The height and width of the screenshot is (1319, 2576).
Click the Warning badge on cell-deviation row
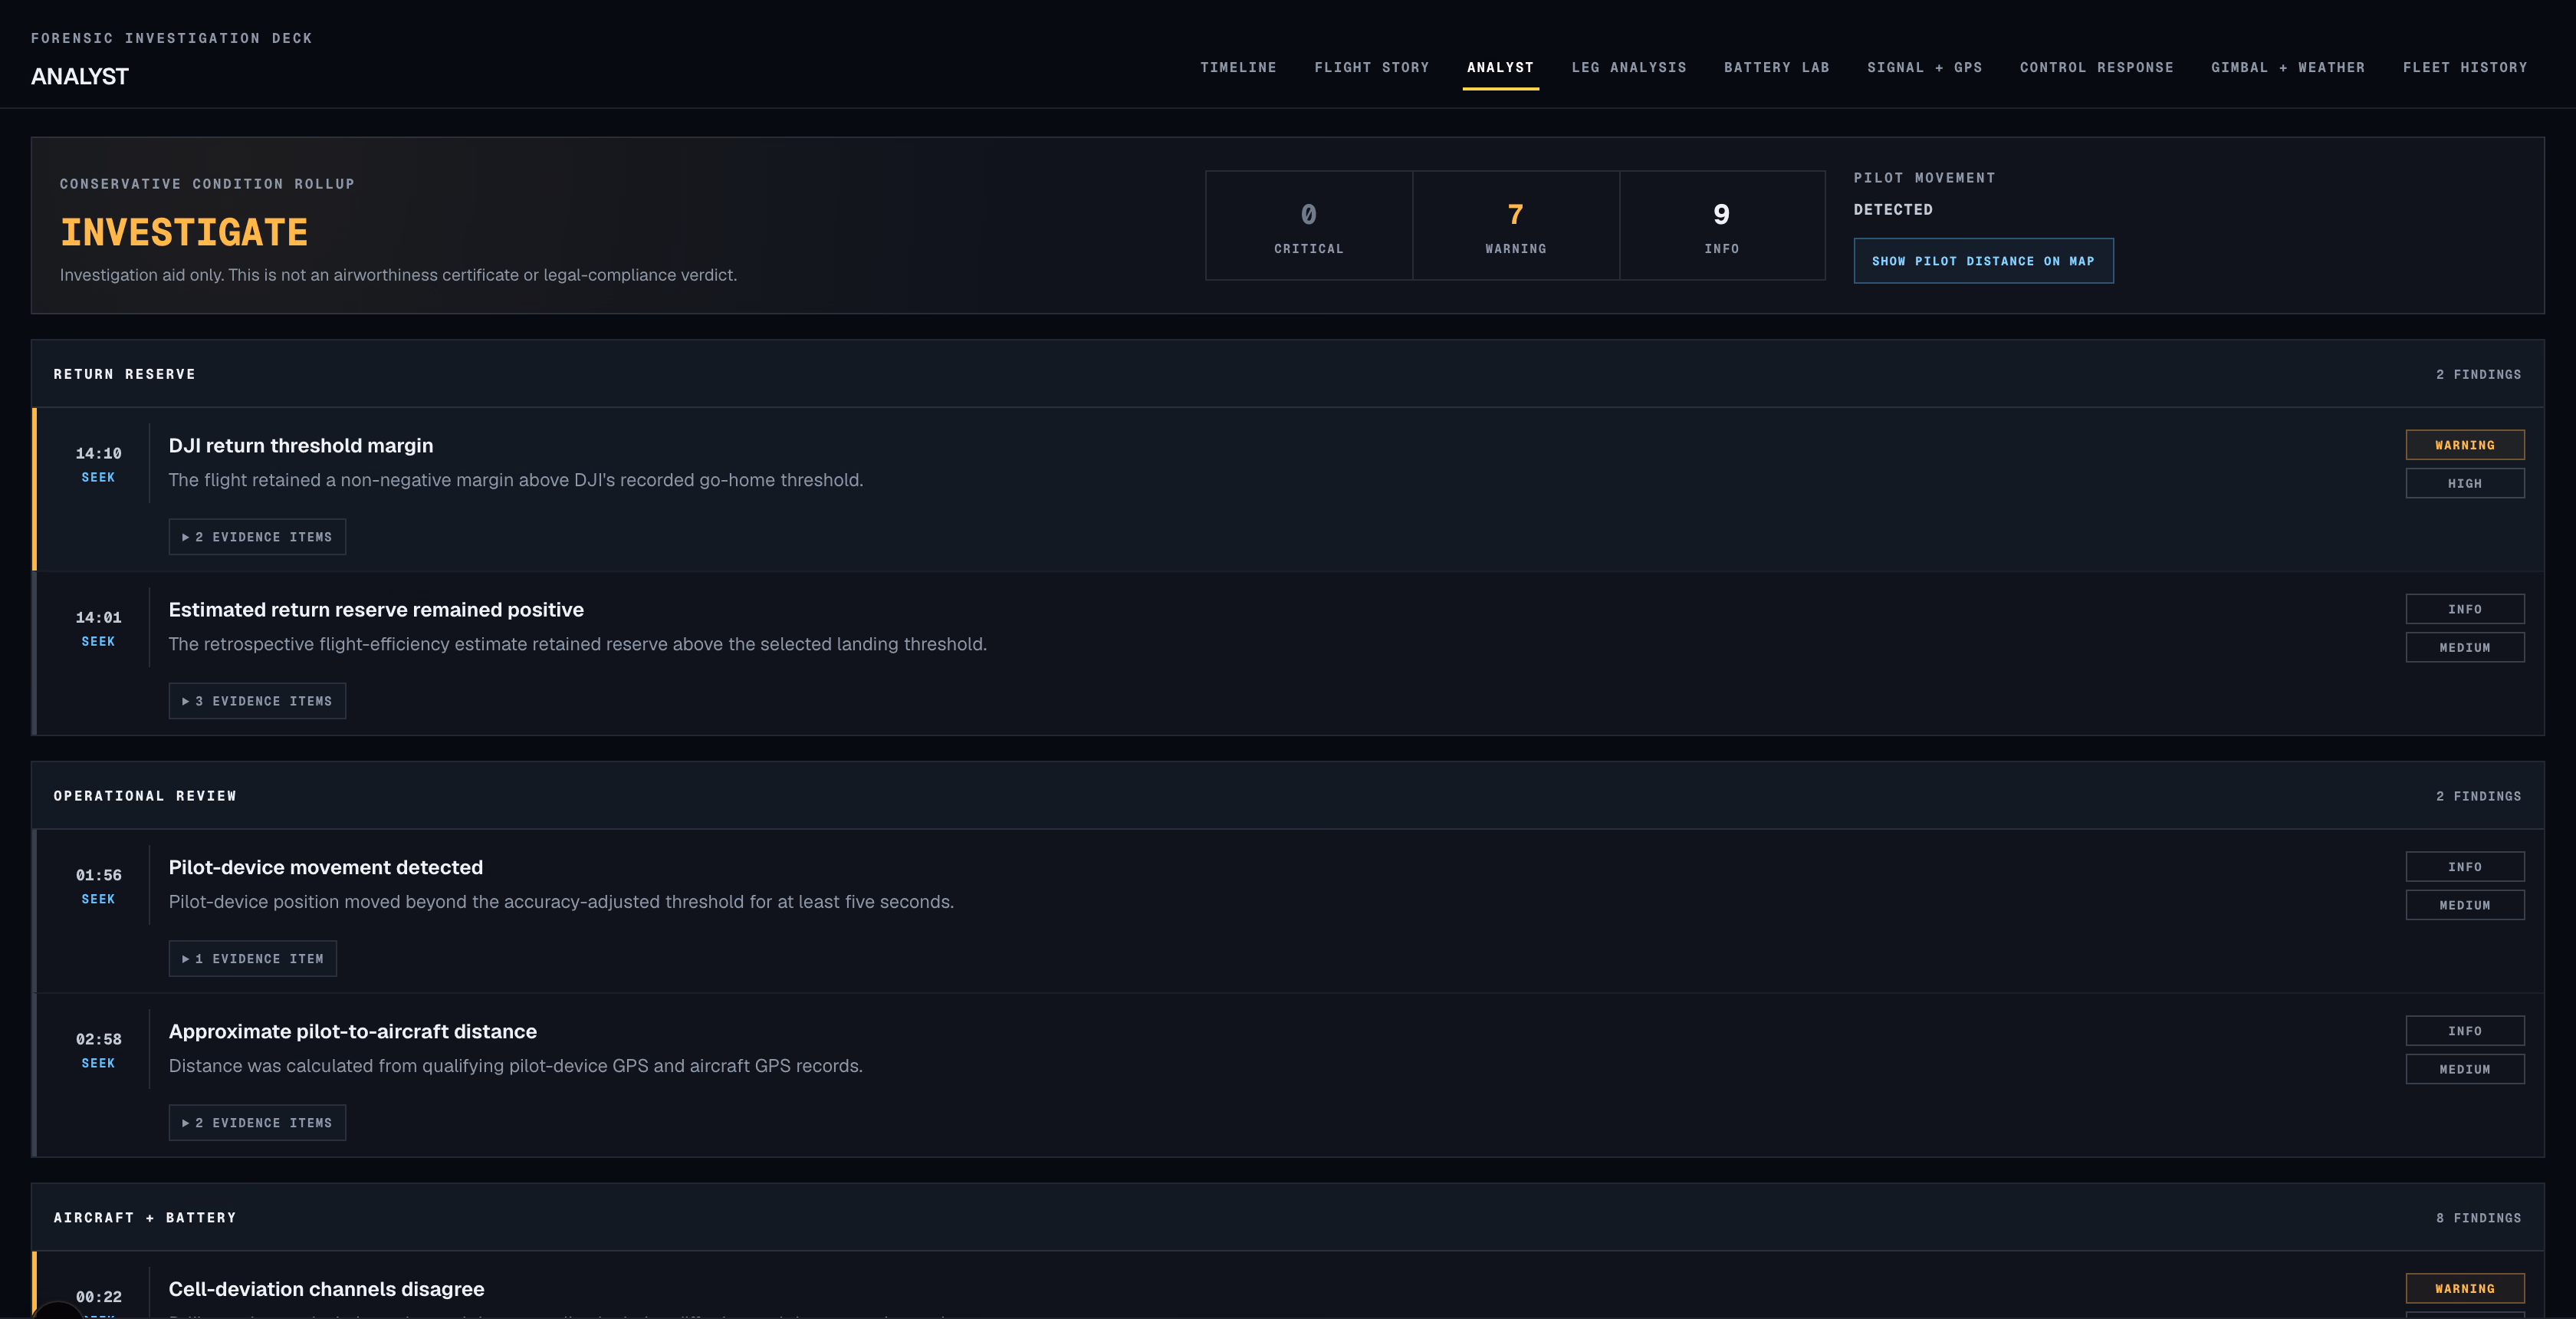pyautogui.click(x=2465, y=1289)
